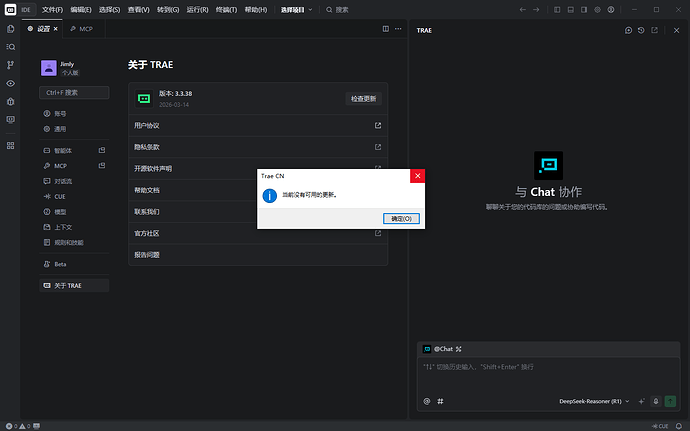The height and width of the screenshot is (431, 690).
Task: Expand the DeepSeek-Reasoner (R1) model dropdown
Action: click(x=594, y=401)
